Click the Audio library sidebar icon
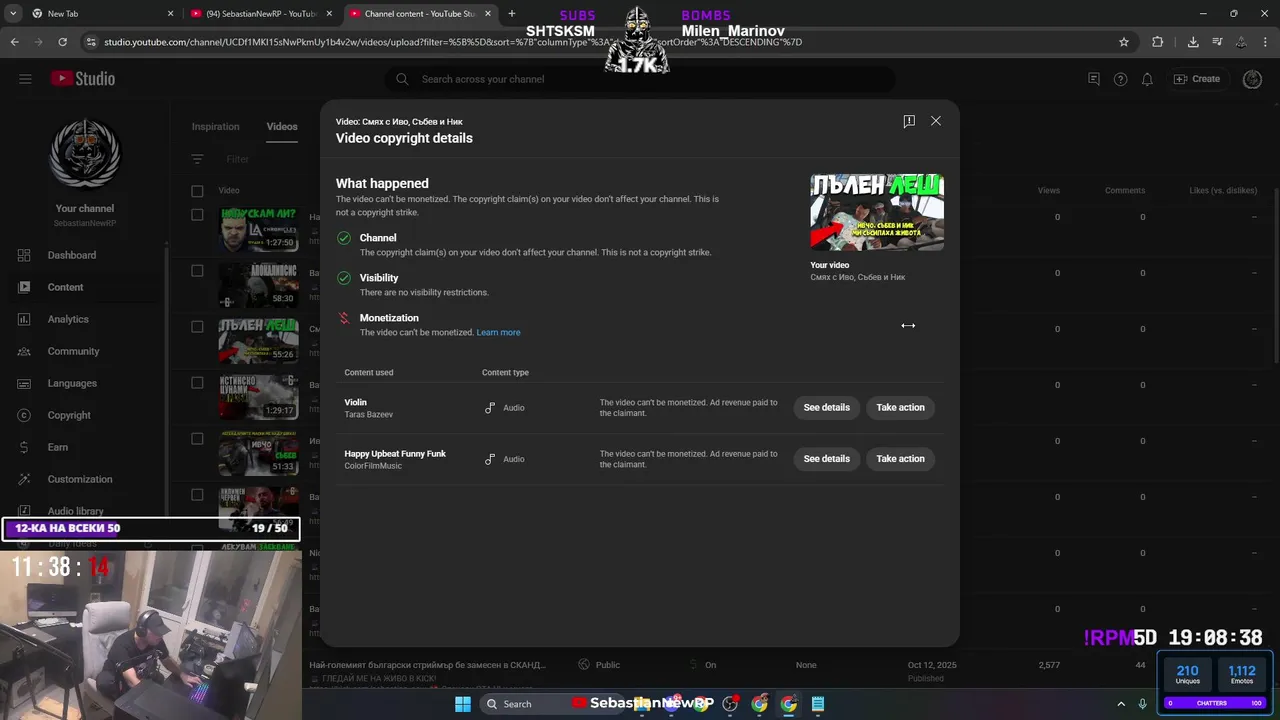 pos(24,510)
